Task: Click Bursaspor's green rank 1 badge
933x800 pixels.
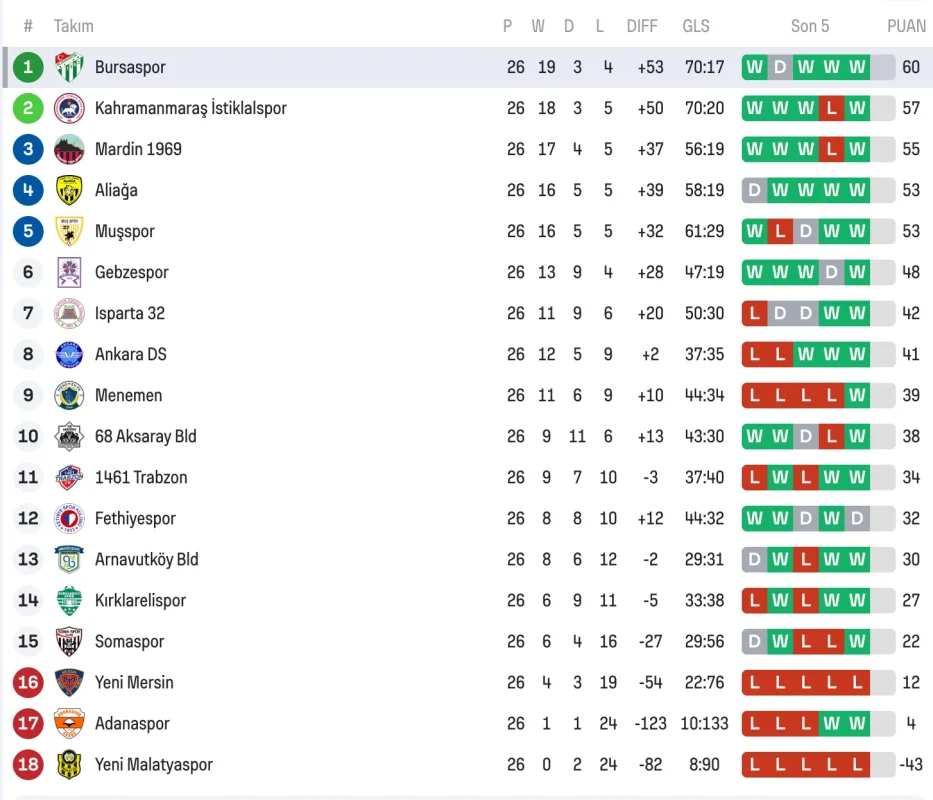Action: pos(28,67)
